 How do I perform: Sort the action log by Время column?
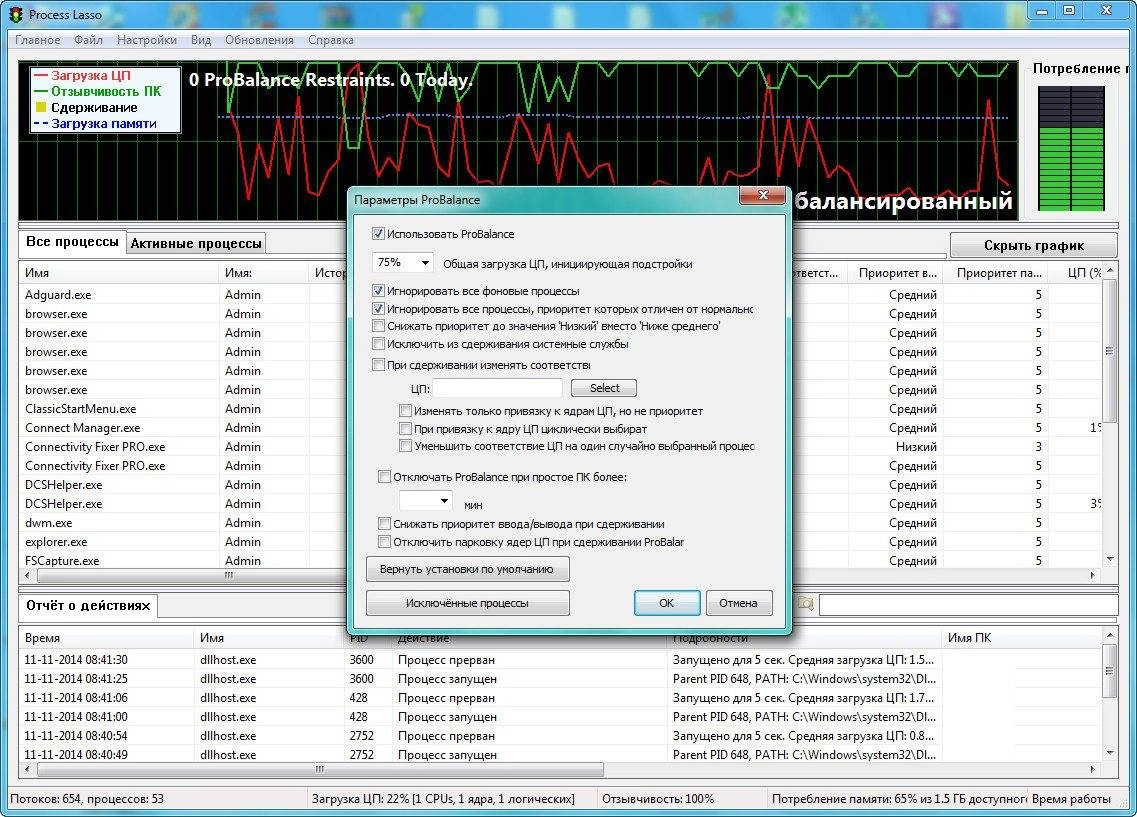coord(107,638)
